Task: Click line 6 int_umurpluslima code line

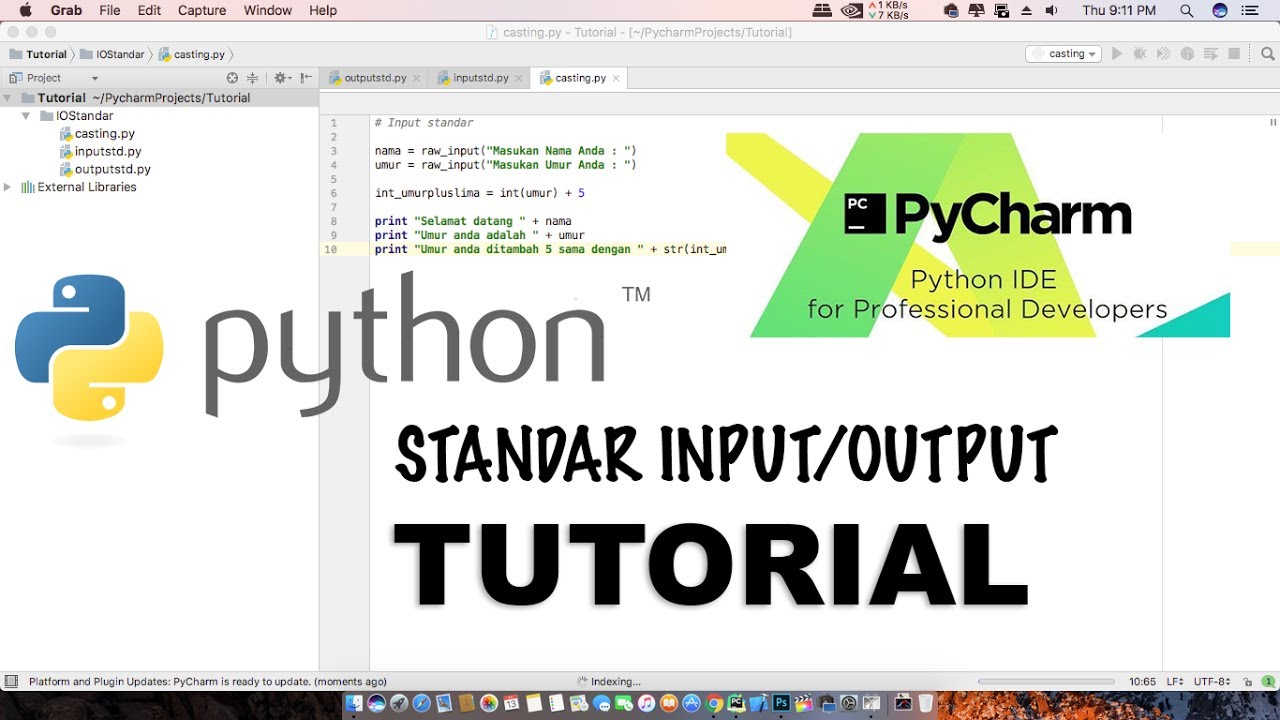Action: [x=479, y=193]
